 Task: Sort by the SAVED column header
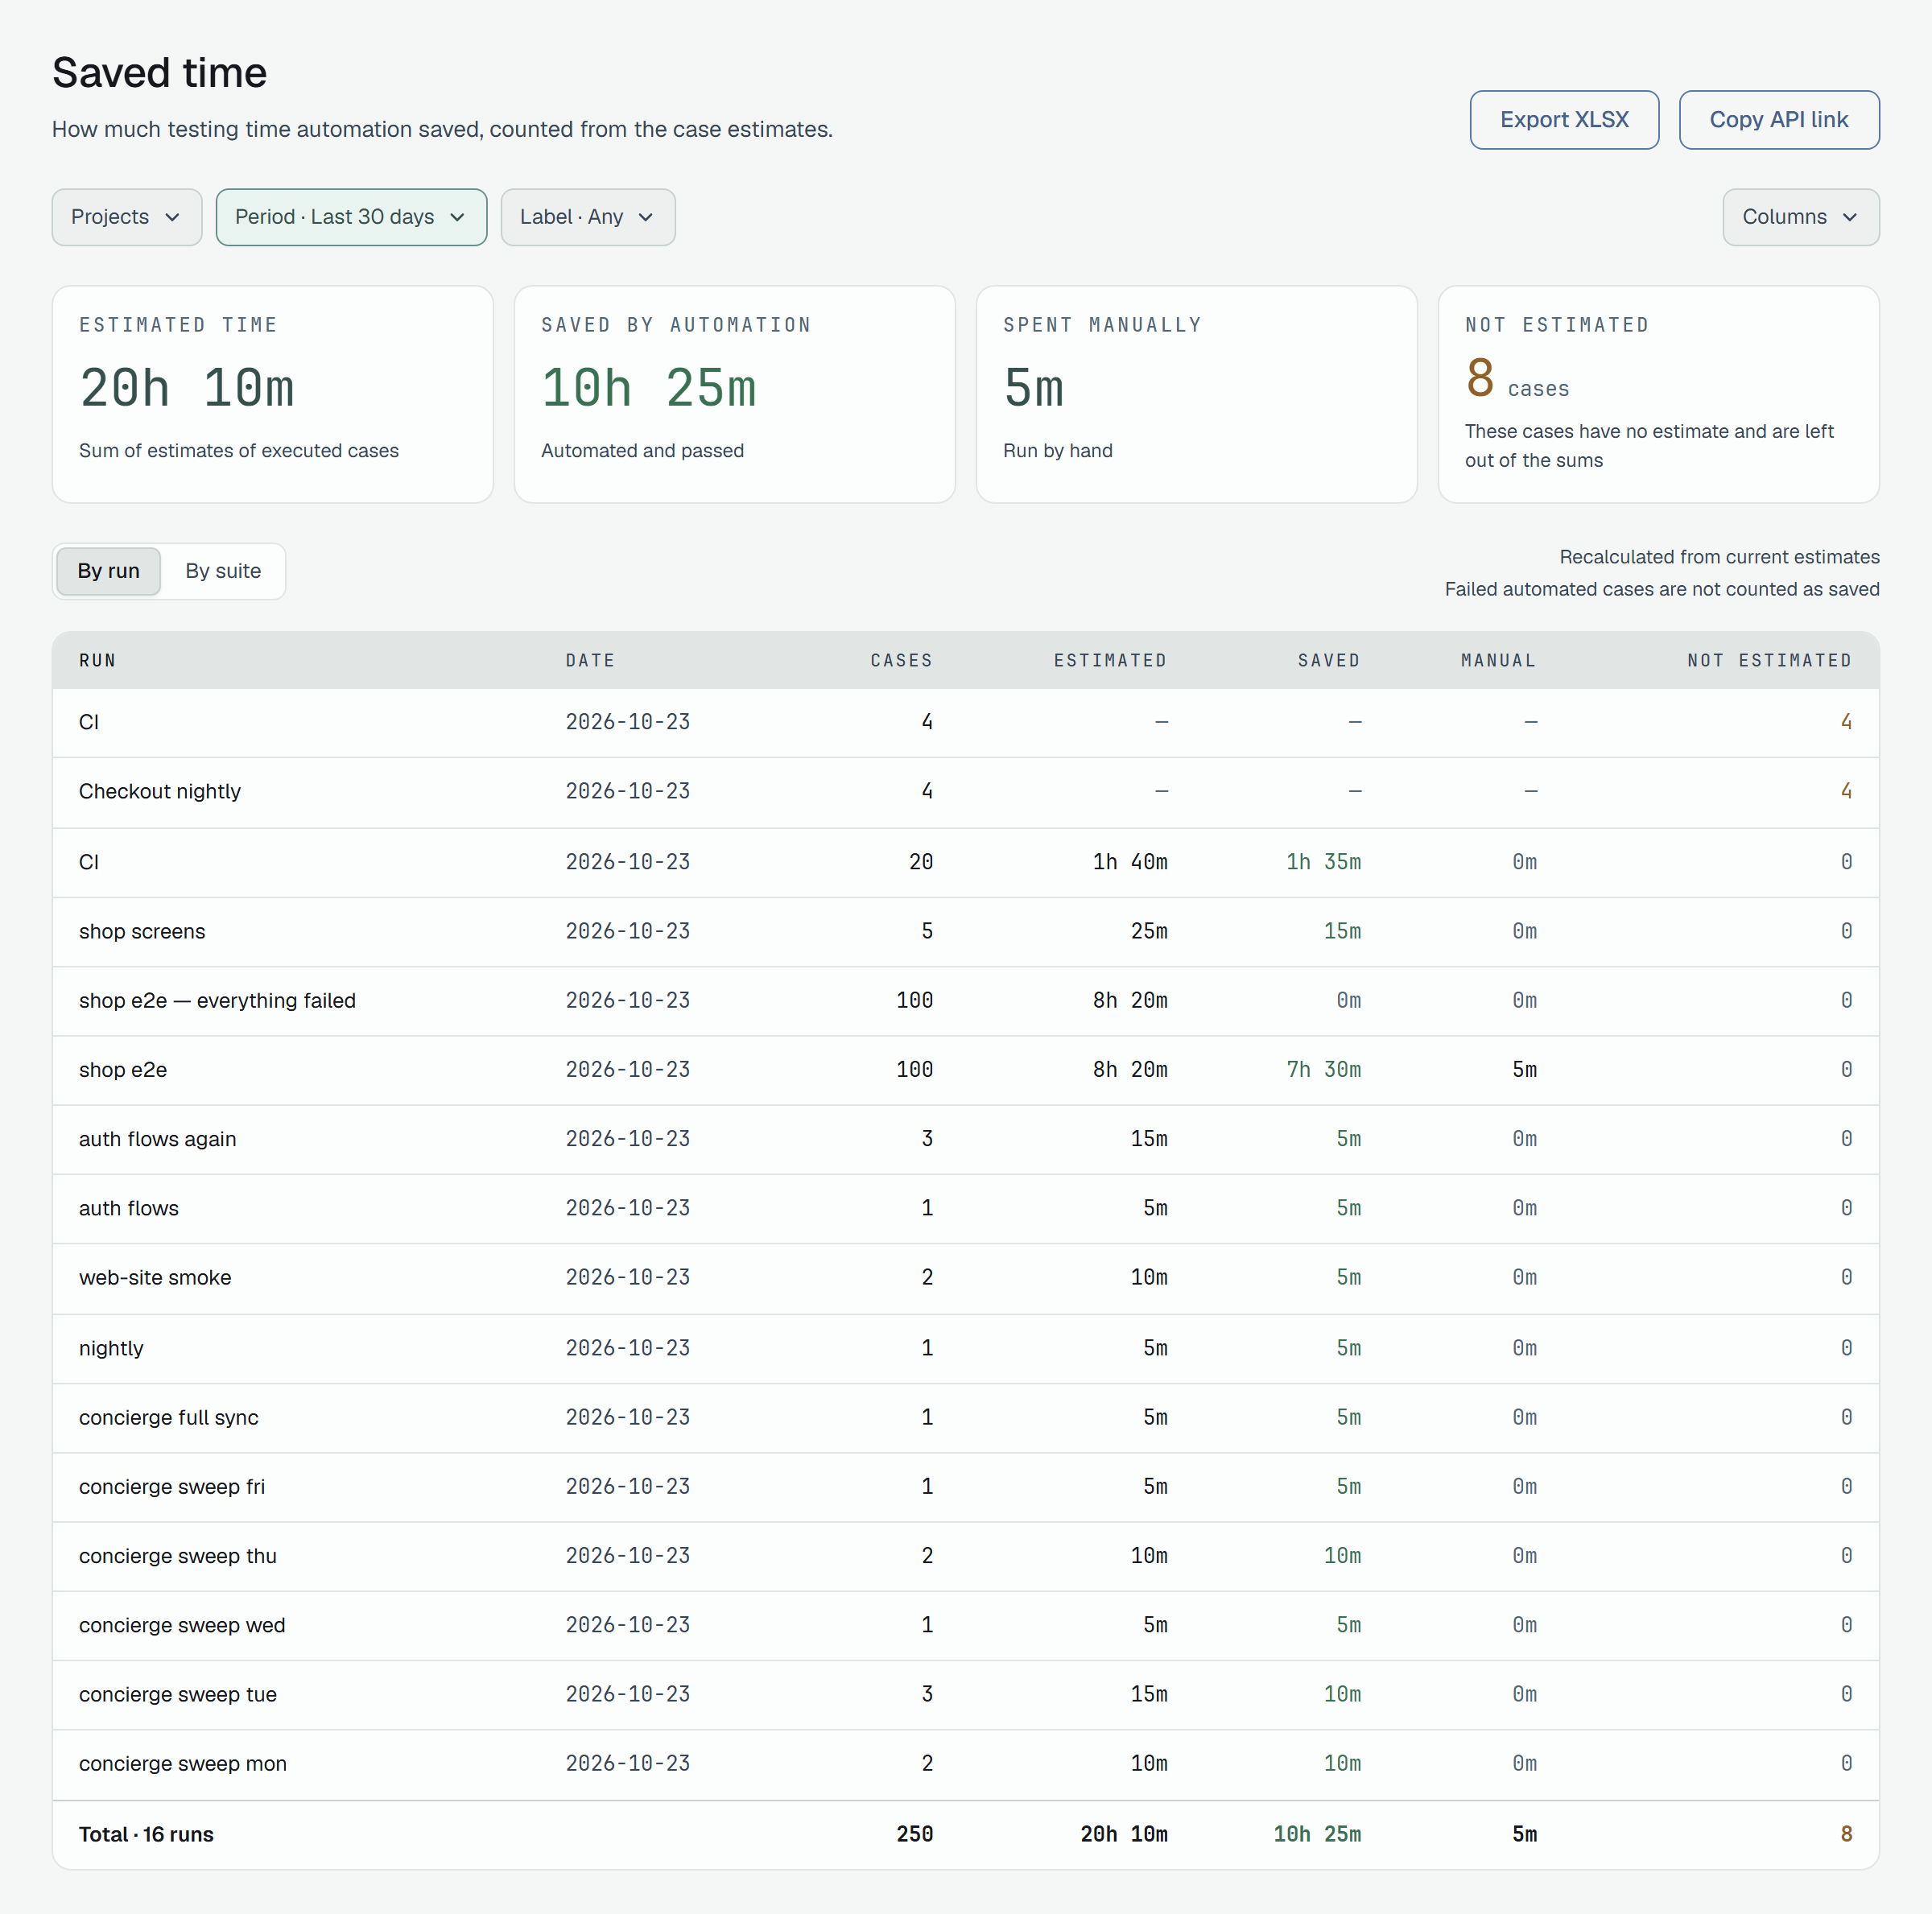click(x=1329, y=660)
